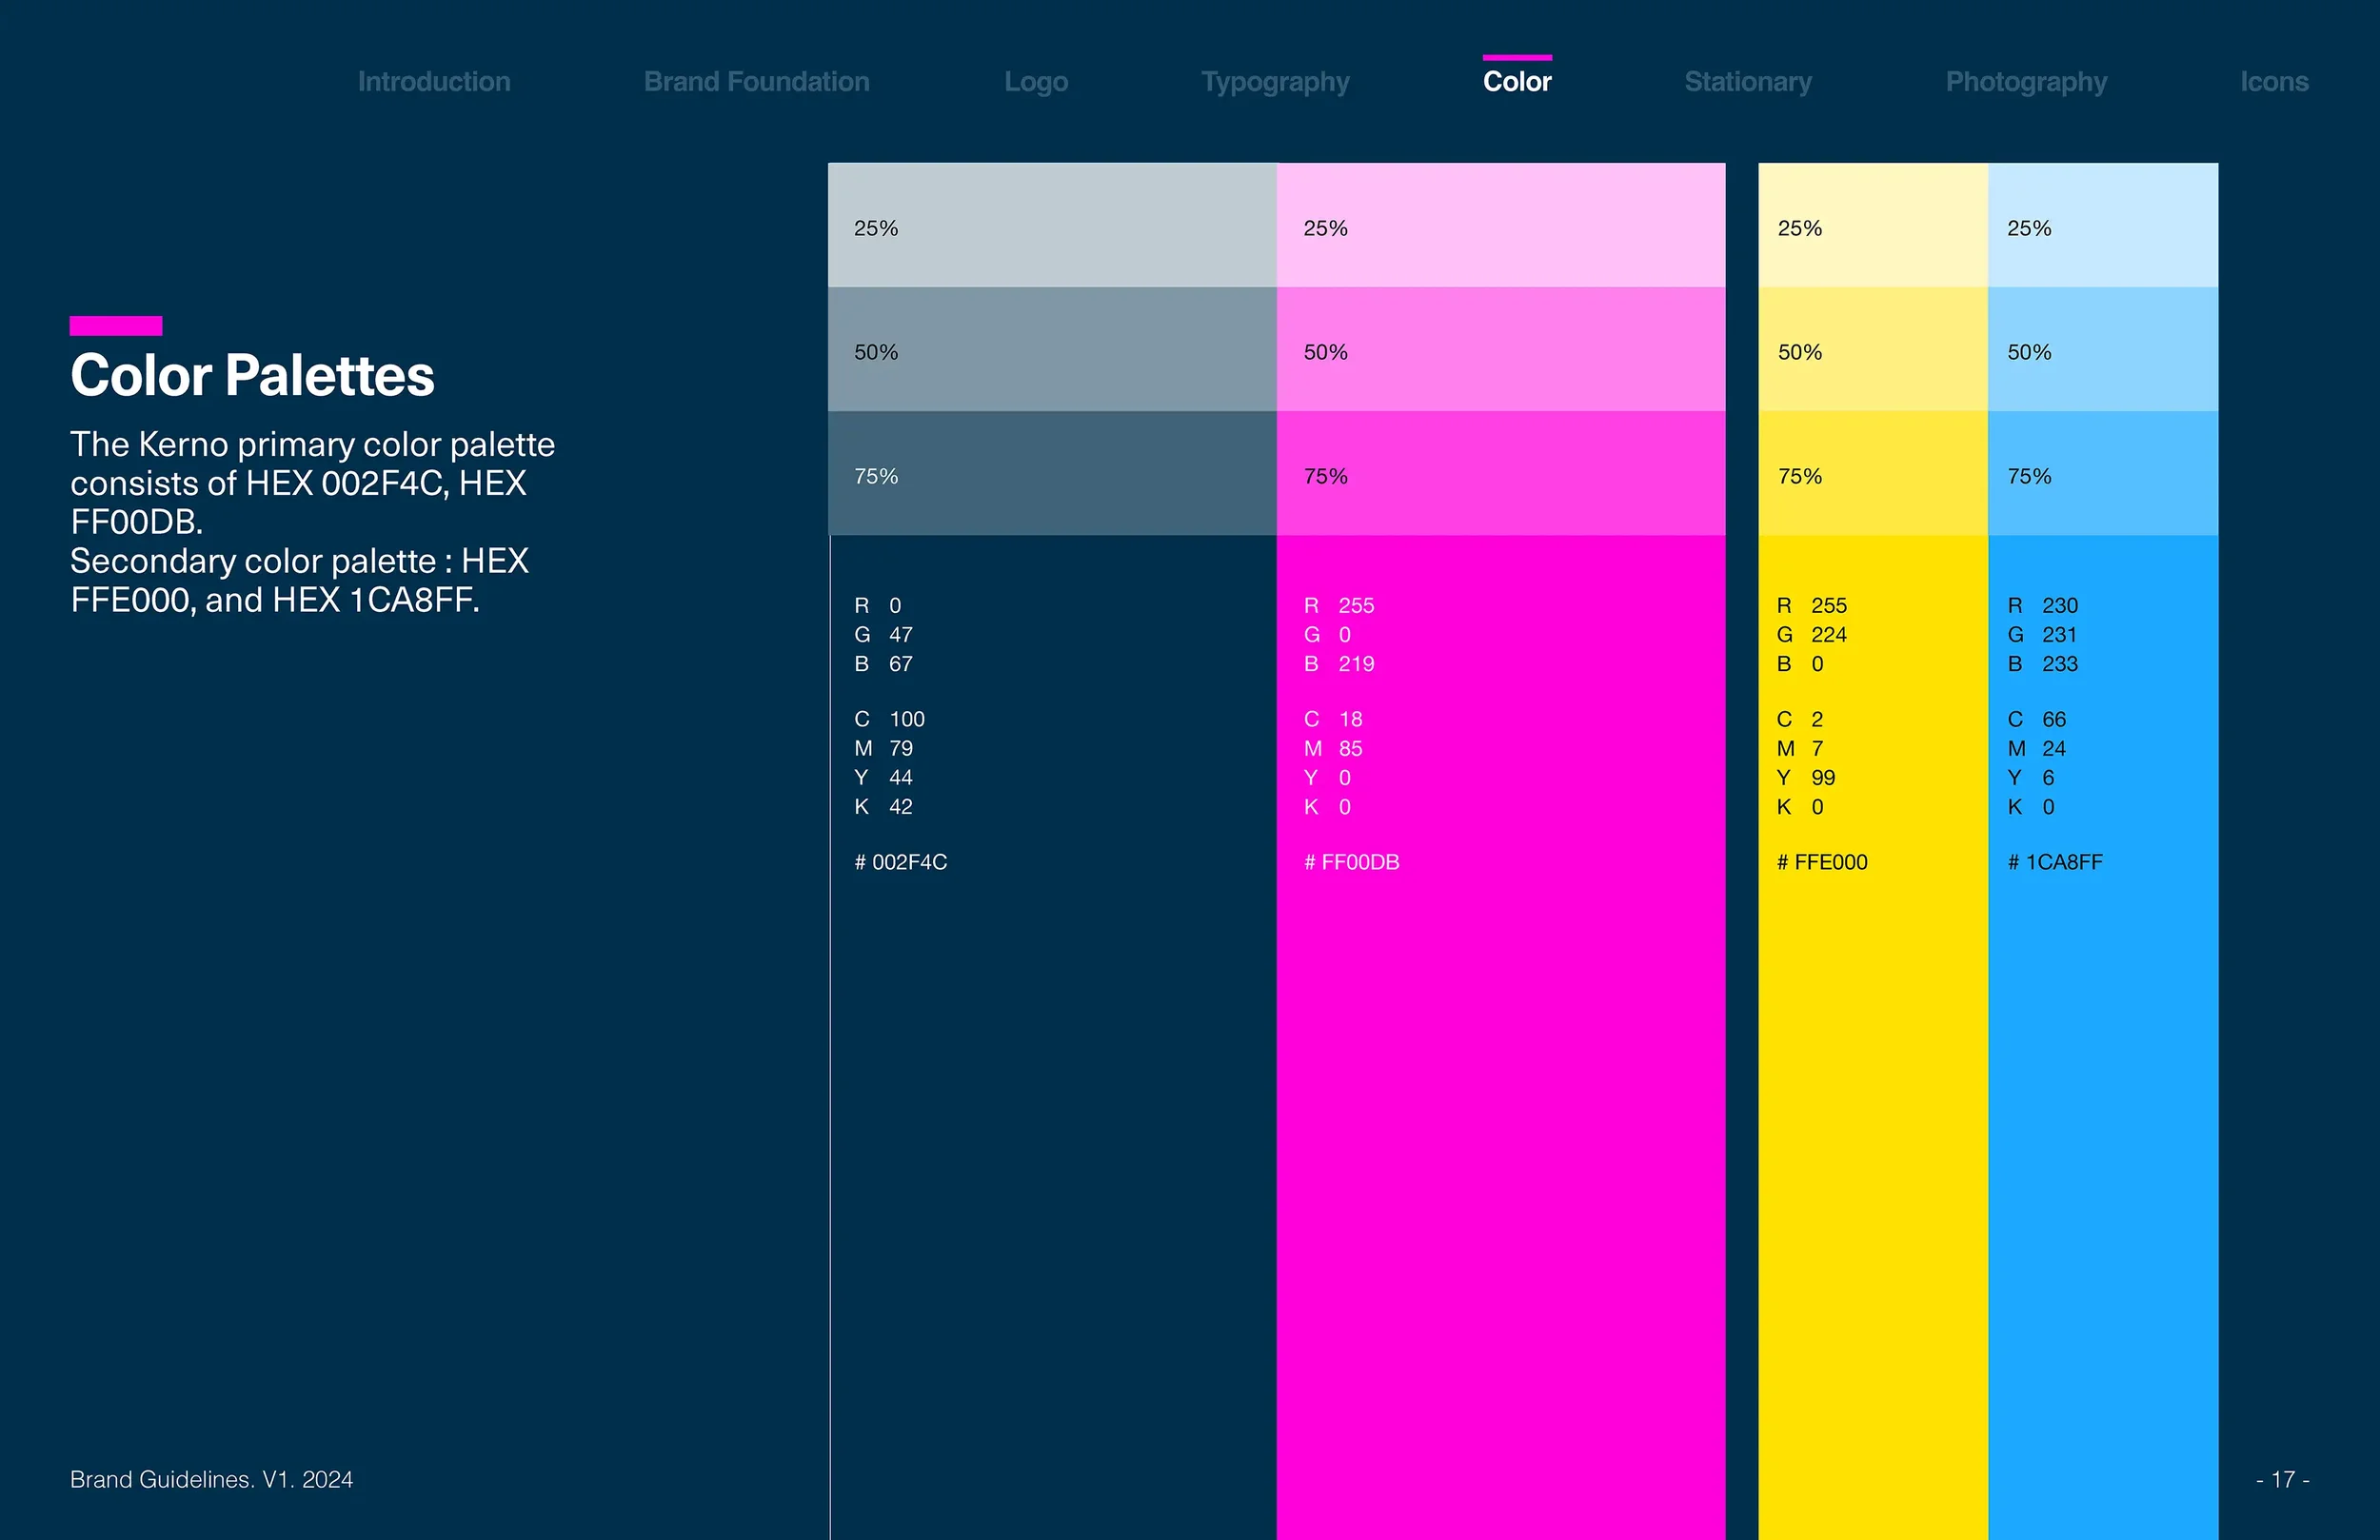Open the Typography section
Viewport: 2380px width, 1540px height.
point(1275,82)
